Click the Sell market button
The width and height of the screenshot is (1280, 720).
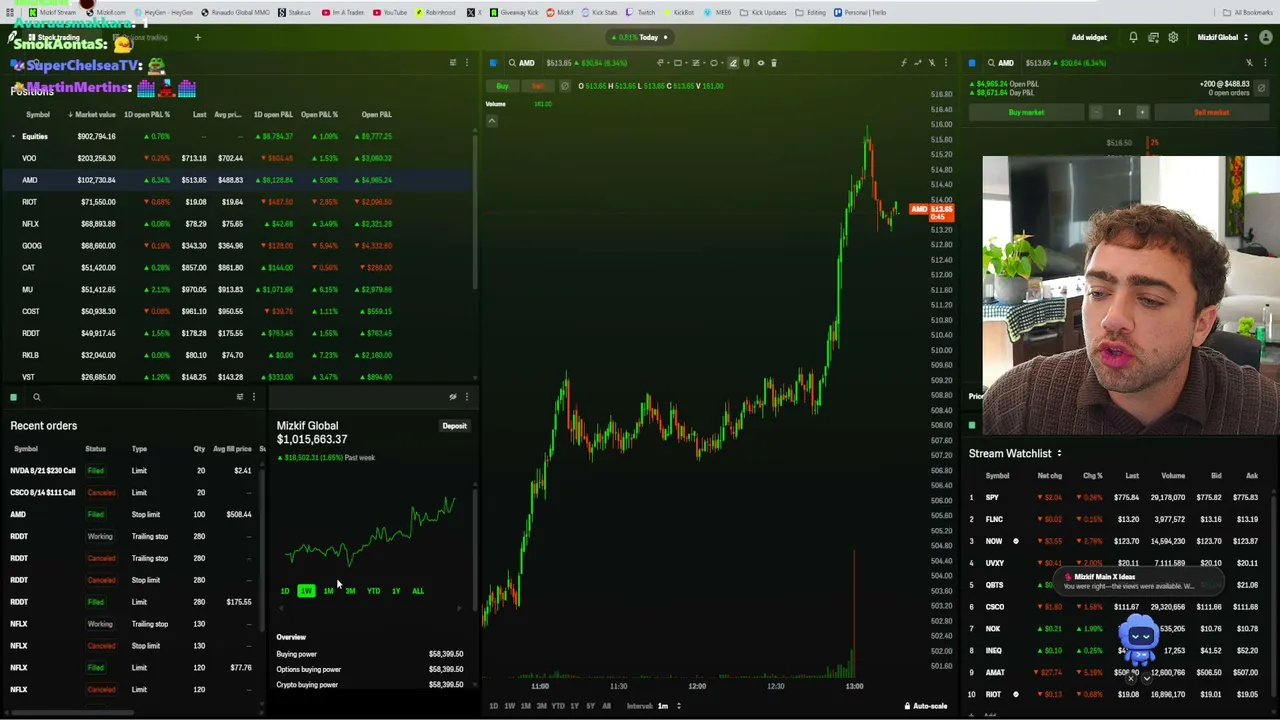tap(1212, 112)
